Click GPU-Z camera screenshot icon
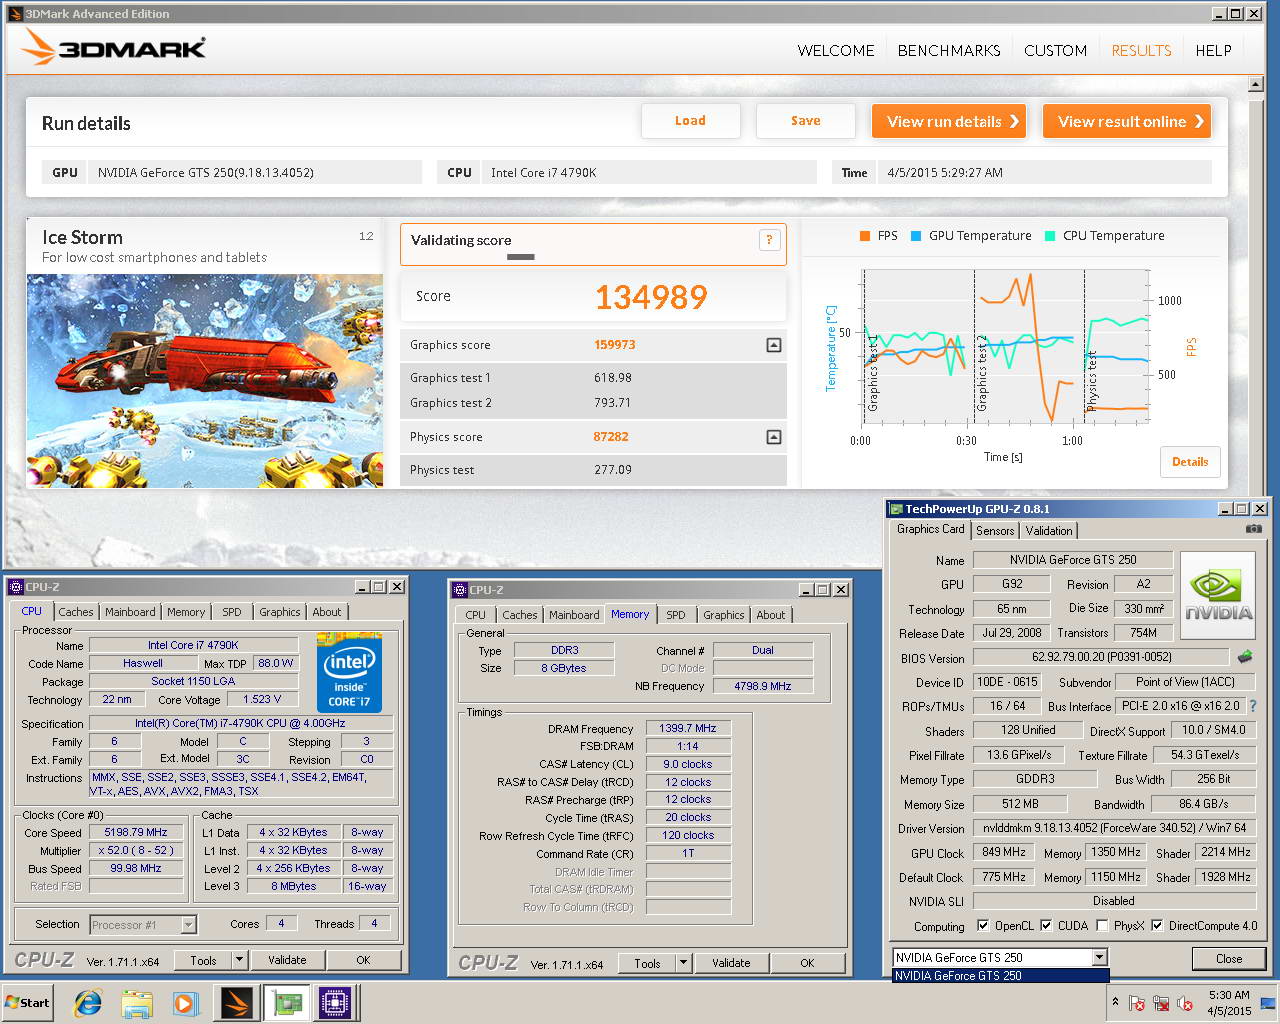 click(1253, 529)
